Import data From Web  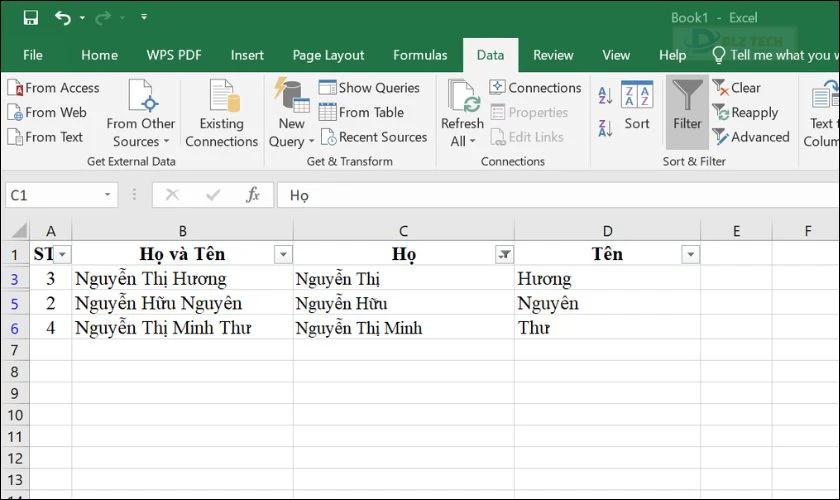coord(47,113)
